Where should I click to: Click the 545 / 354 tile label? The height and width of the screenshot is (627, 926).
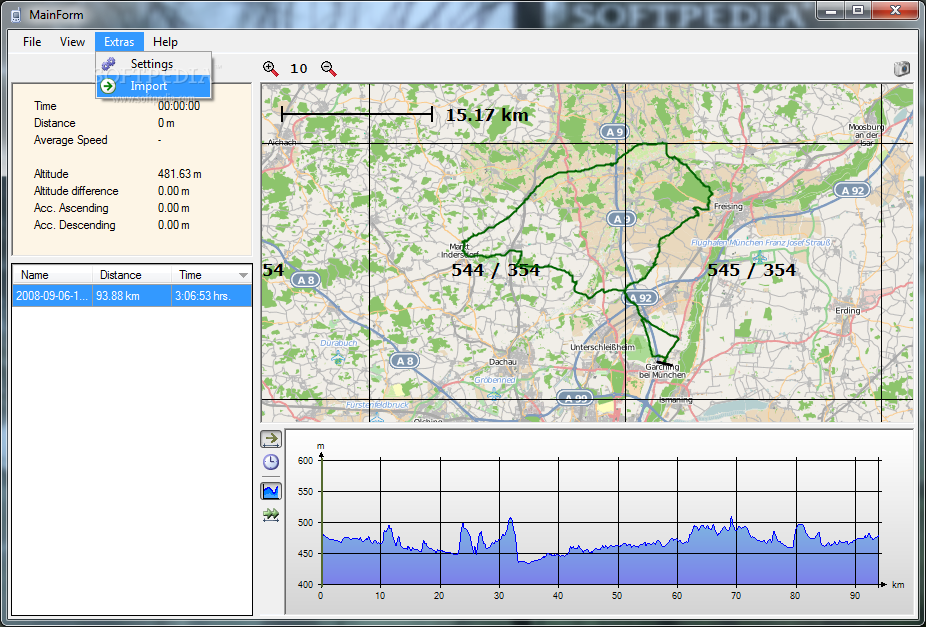point(751,270)
